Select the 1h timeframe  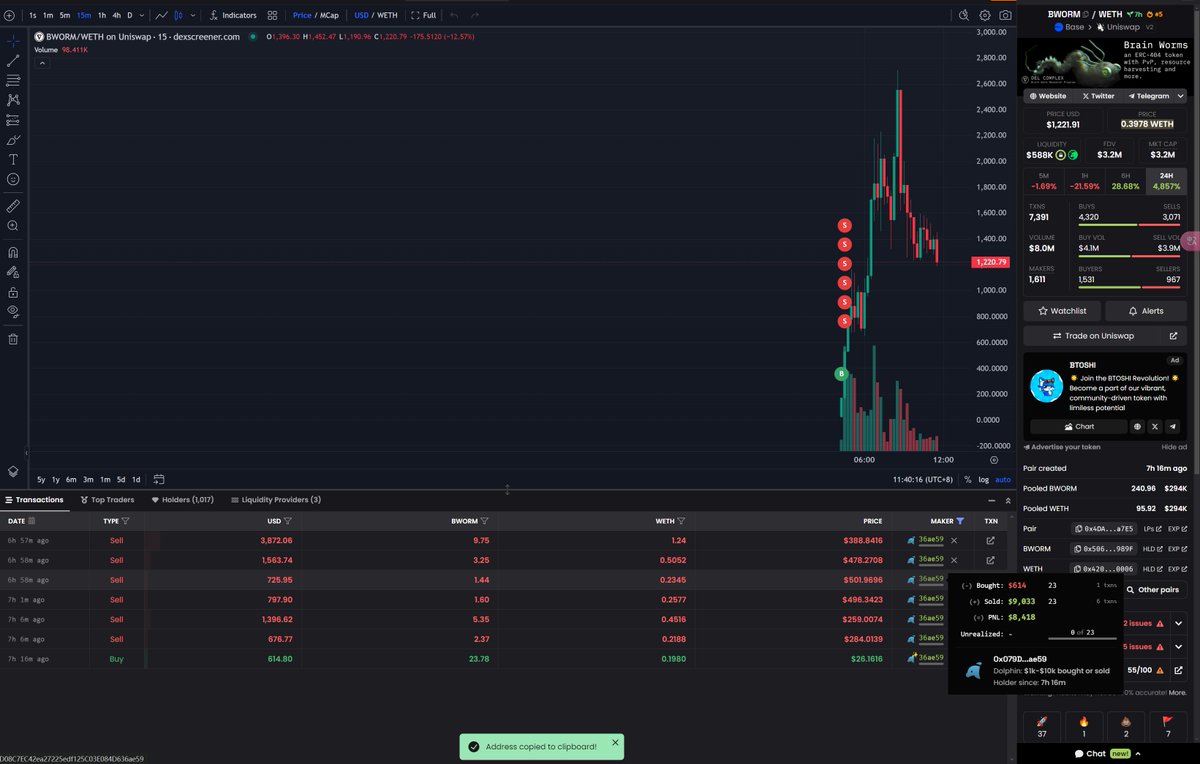pyautogui.click(x=102, y=15)
